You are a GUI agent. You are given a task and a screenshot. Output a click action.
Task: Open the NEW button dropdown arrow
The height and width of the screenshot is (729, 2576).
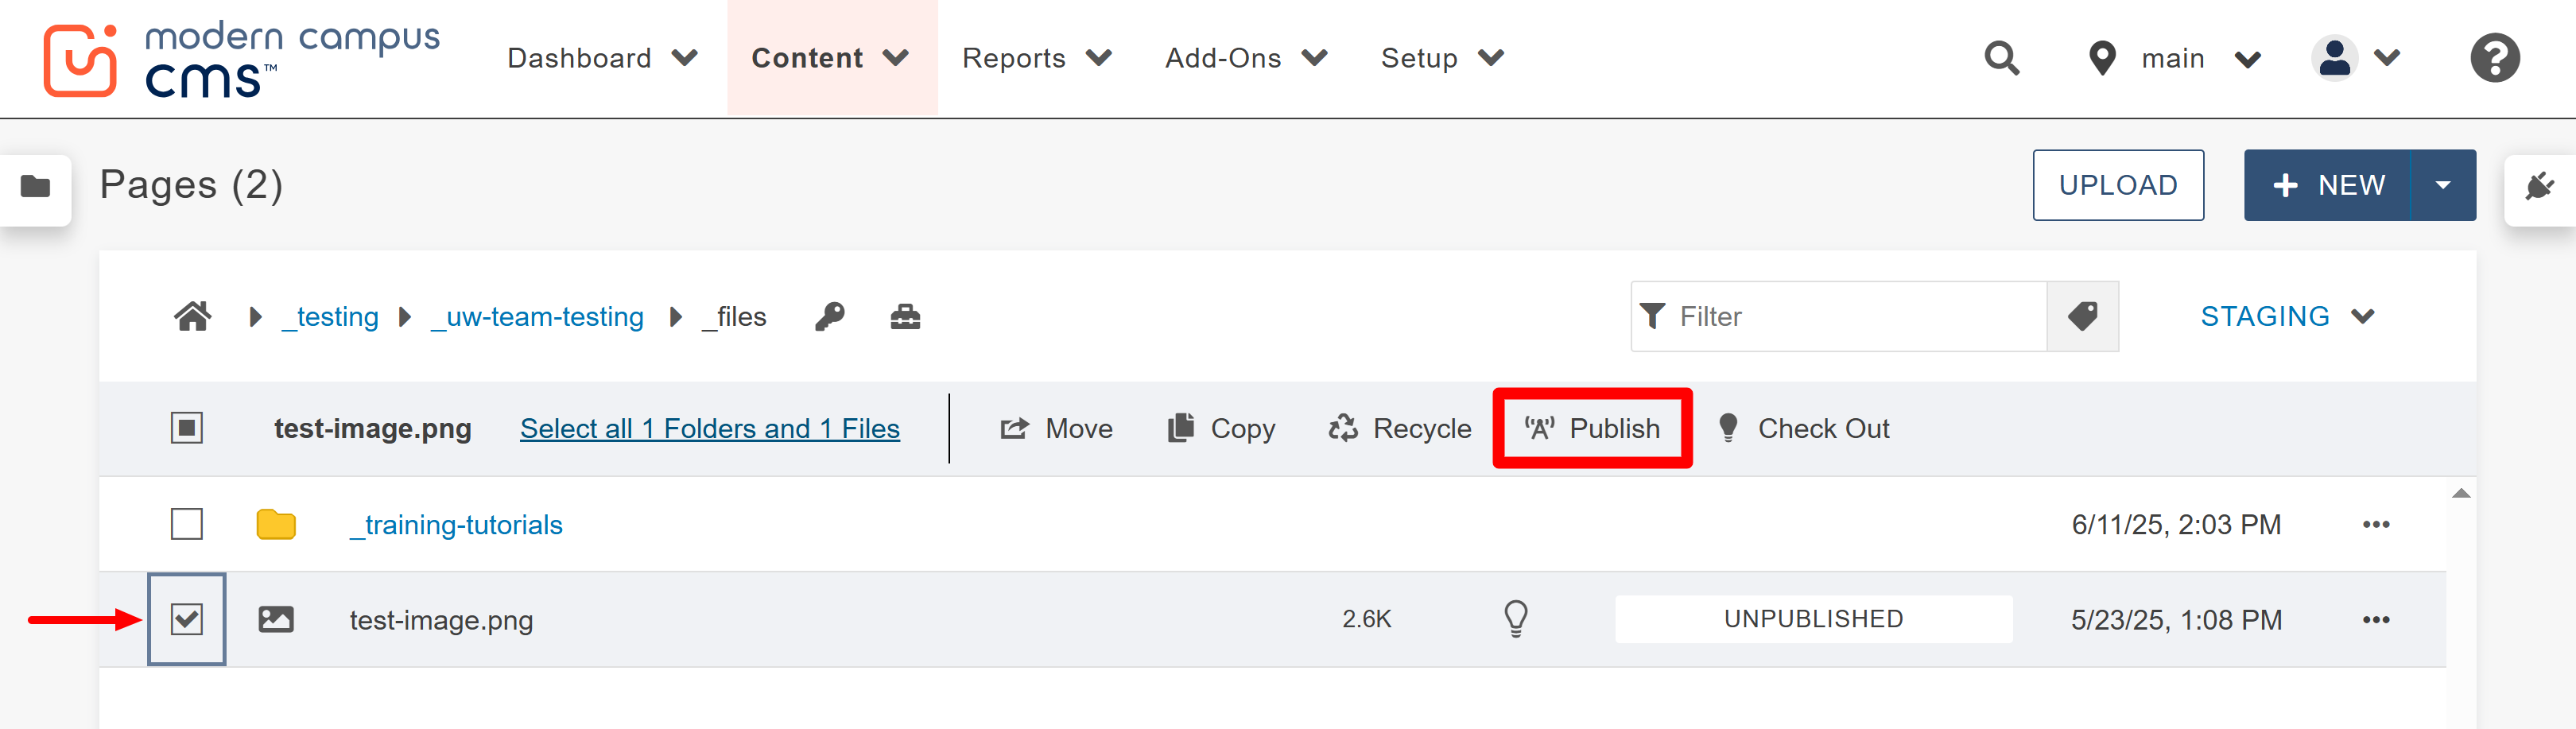[x=2444, y=185]
